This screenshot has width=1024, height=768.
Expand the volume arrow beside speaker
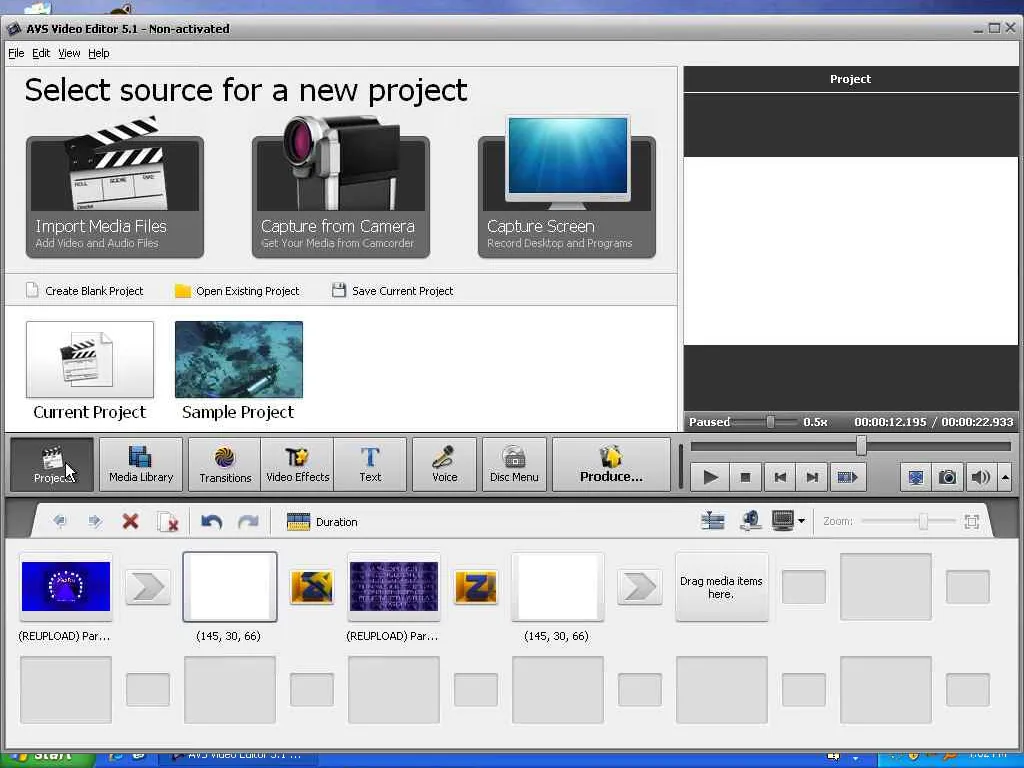coord(1005,477)
